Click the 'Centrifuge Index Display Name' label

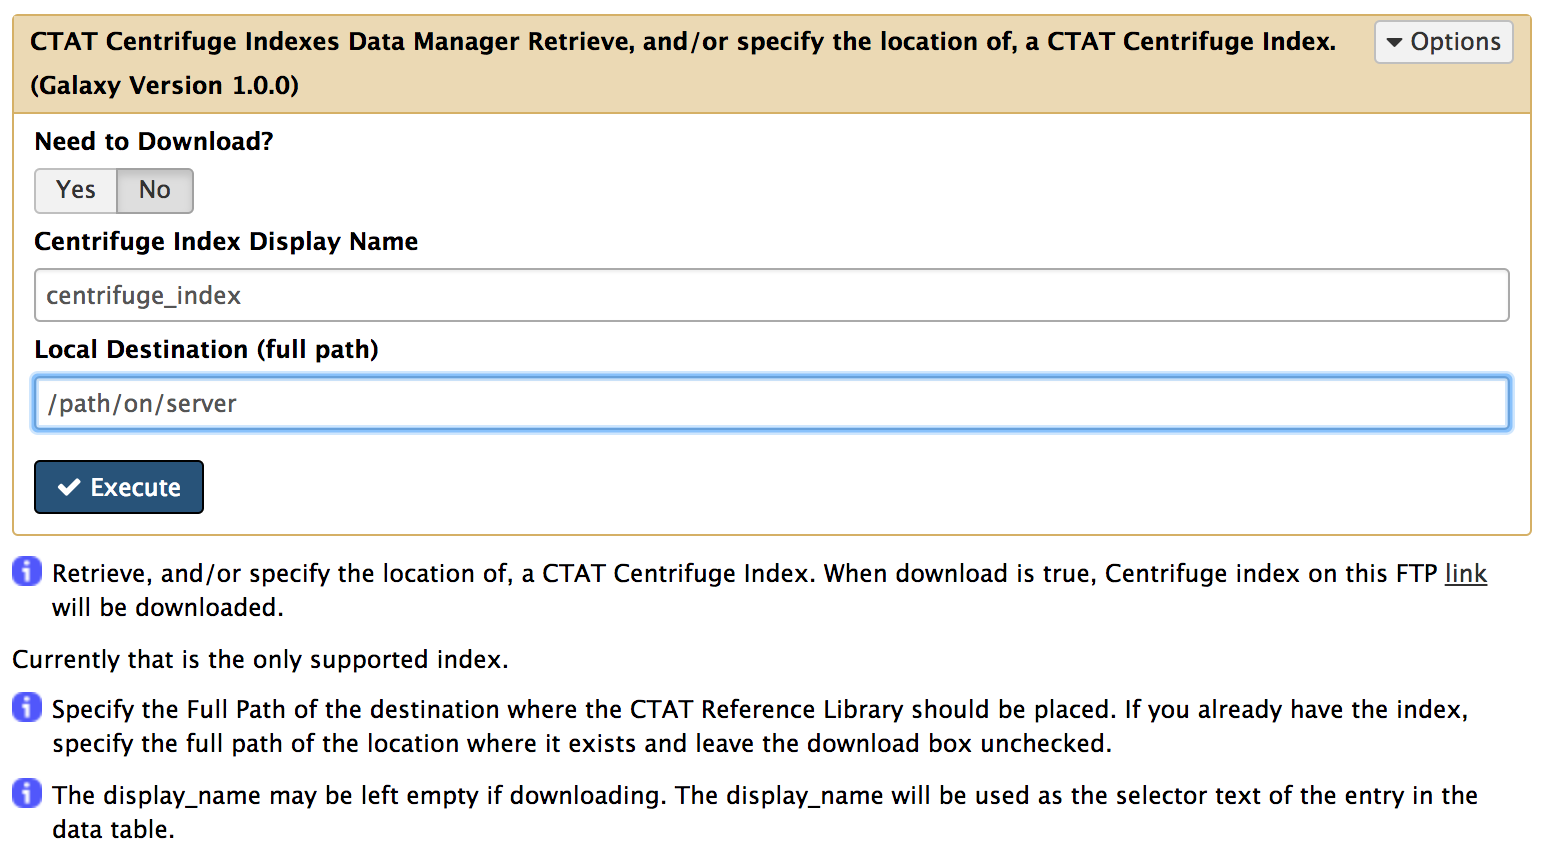click(226, 241)
